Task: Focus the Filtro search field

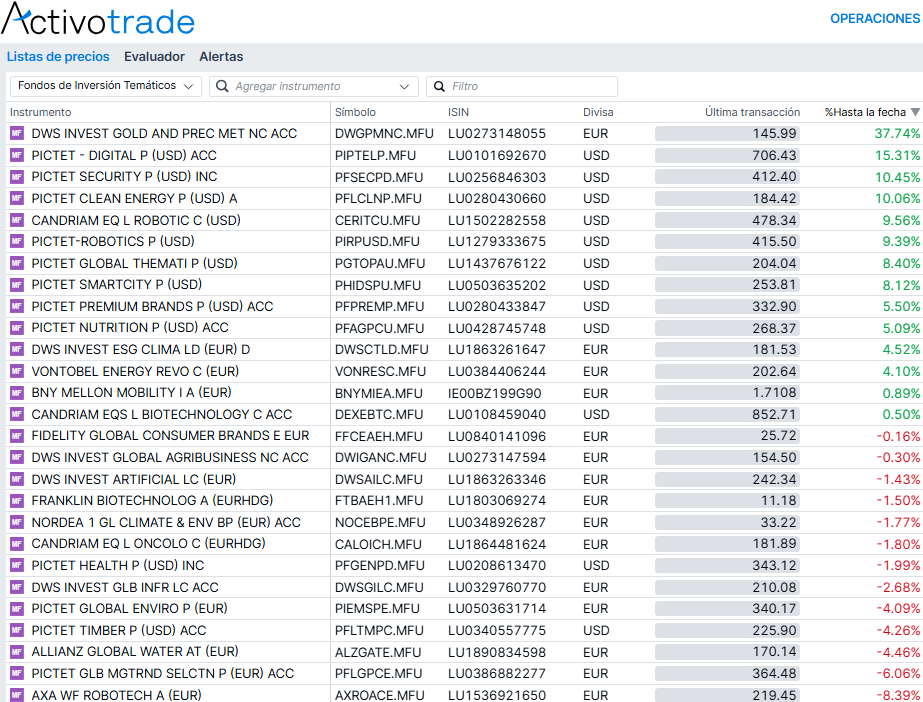Action: tap(522, 86)
